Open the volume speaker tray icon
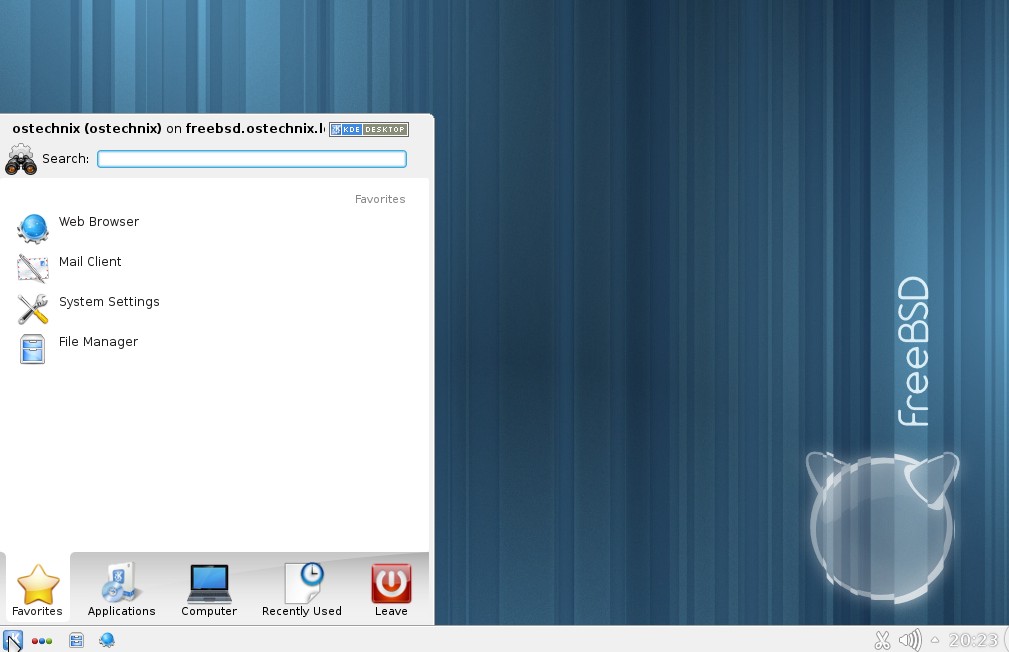Screen dimensions: 1009x652 910,640
